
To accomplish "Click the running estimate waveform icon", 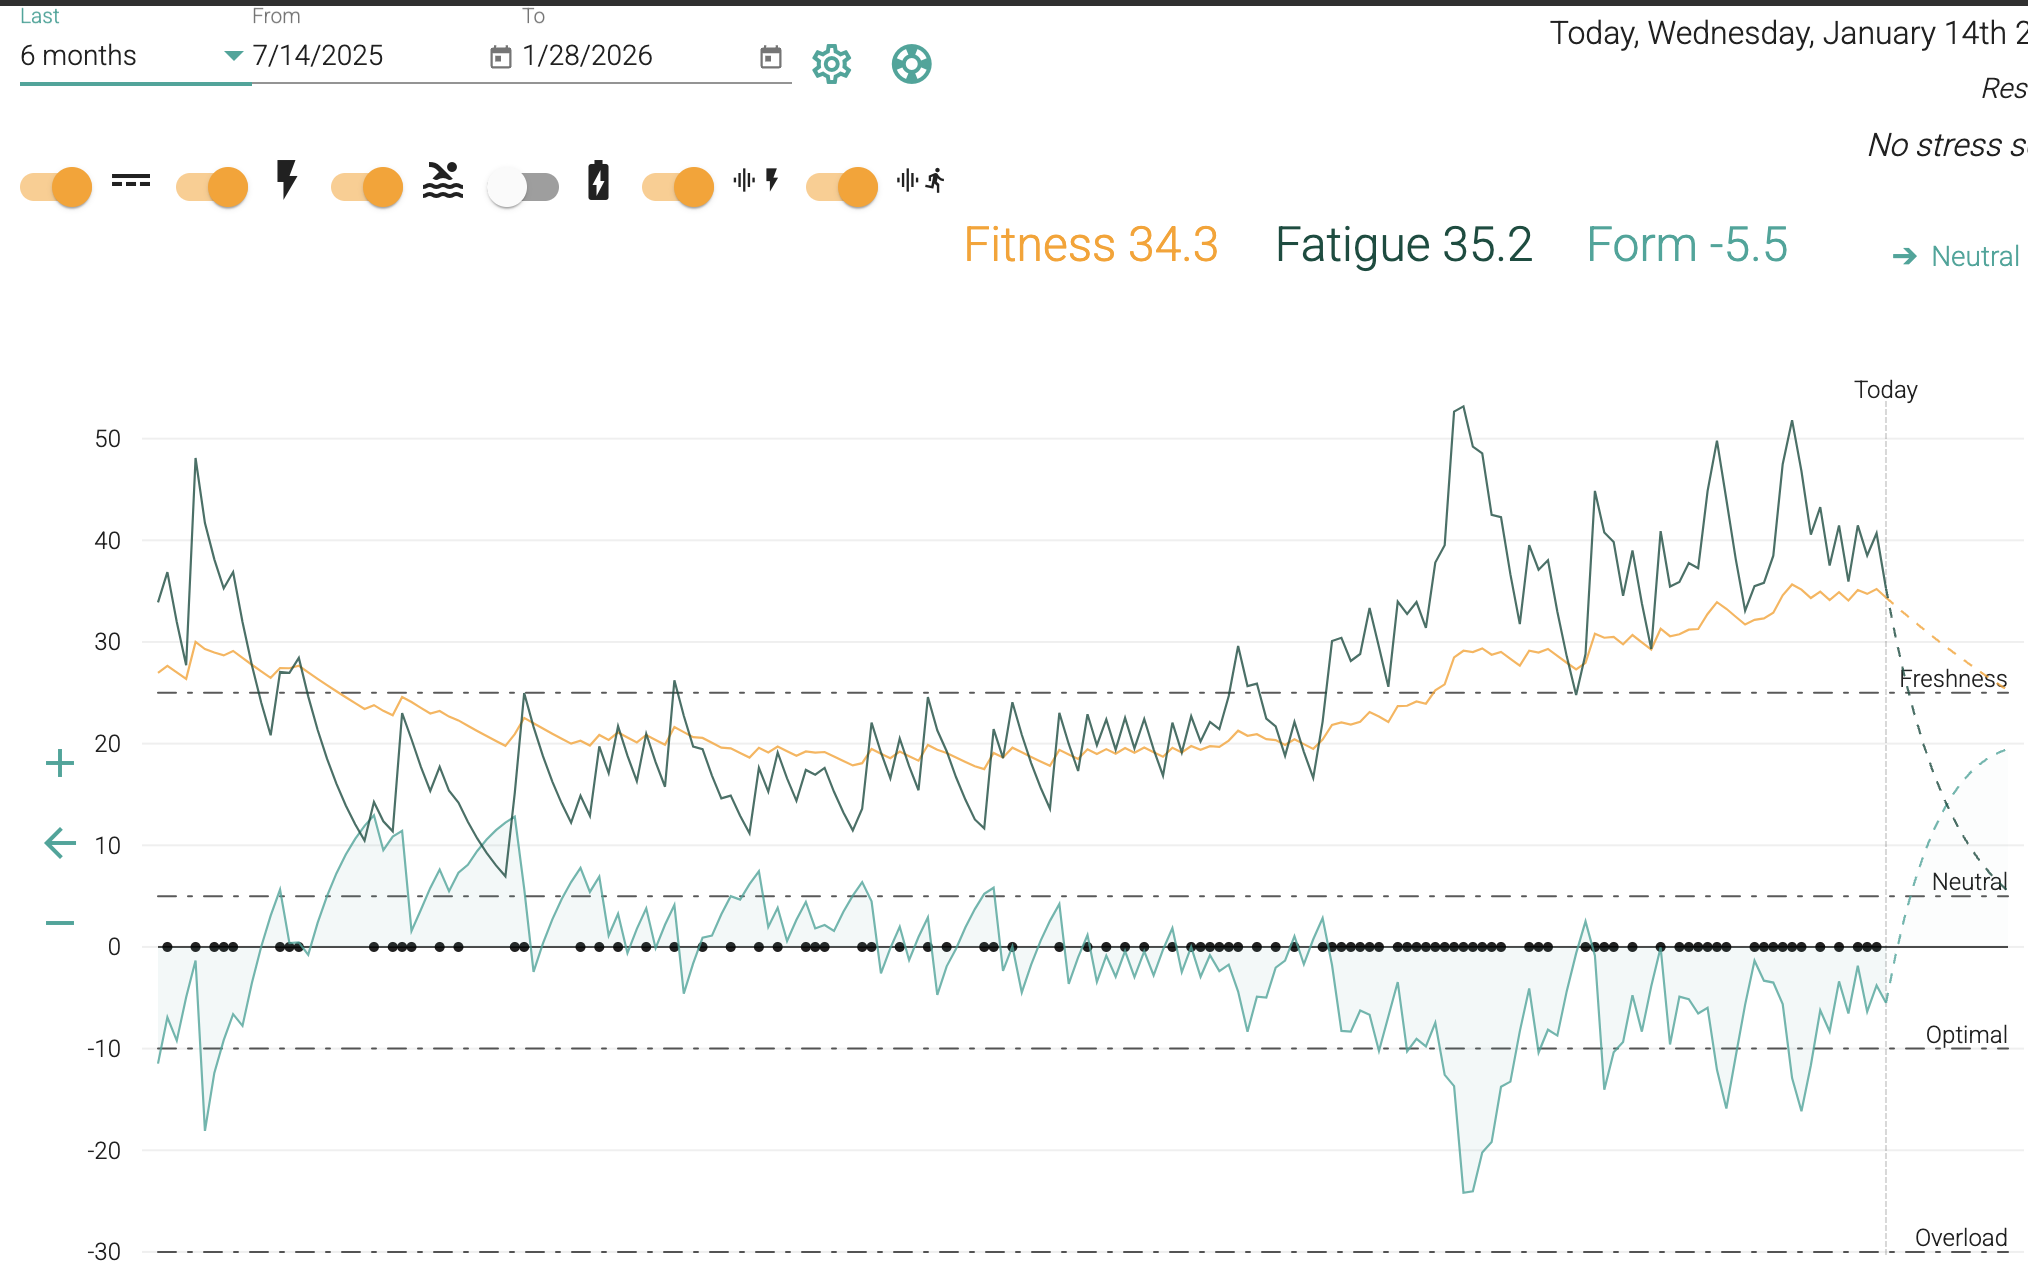I will coord(921,181).
